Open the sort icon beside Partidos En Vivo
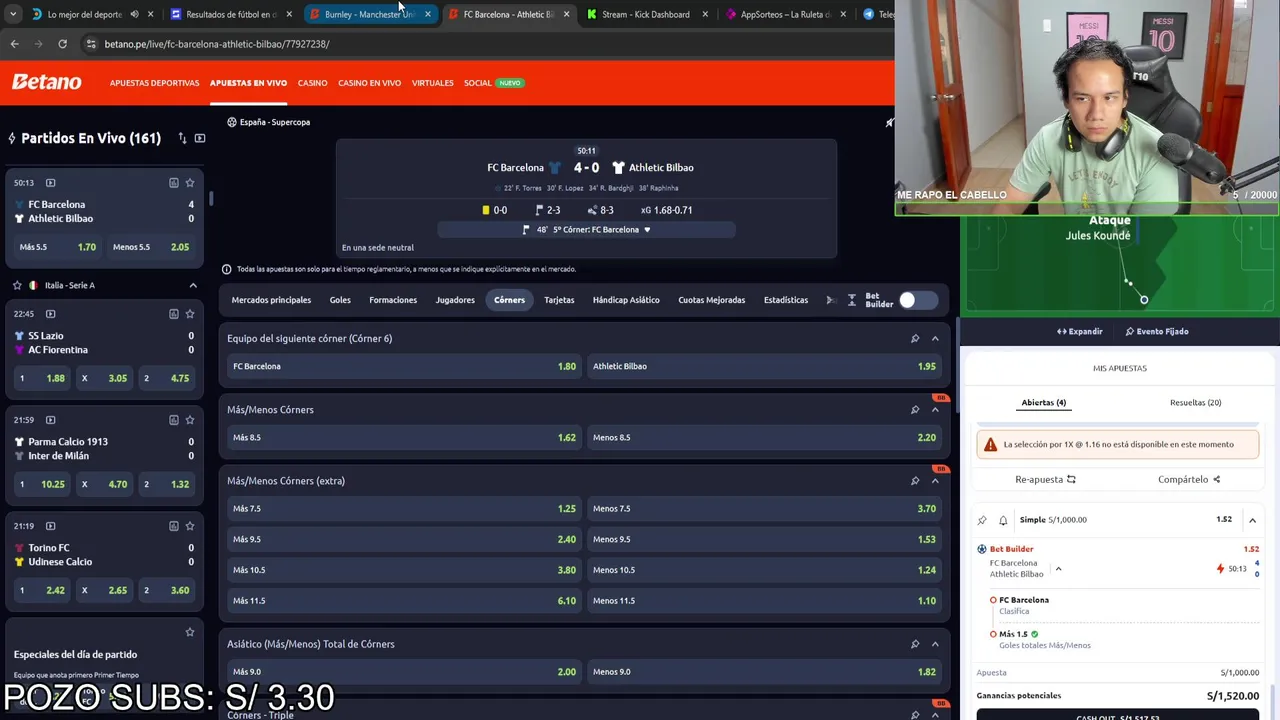The width and height of the screenshot is (1280, 720). point(182,138)
